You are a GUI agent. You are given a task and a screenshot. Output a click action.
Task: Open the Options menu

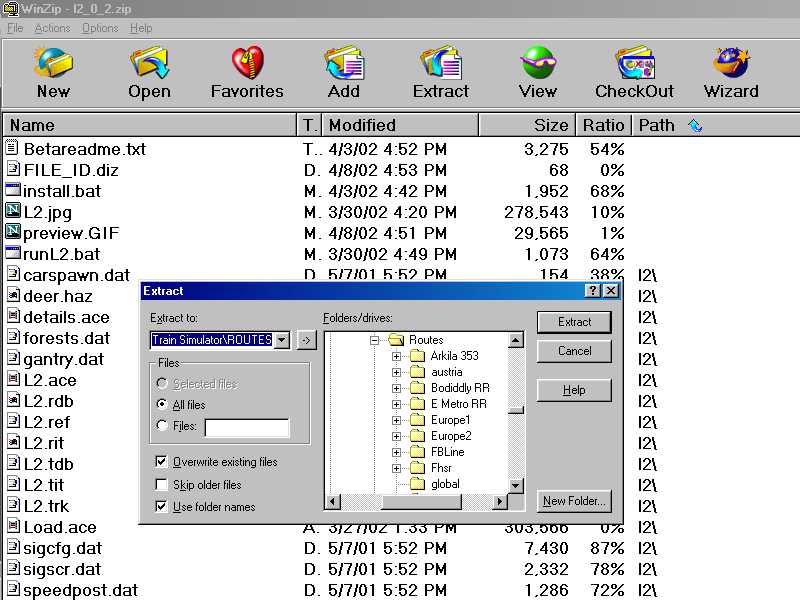100,28
